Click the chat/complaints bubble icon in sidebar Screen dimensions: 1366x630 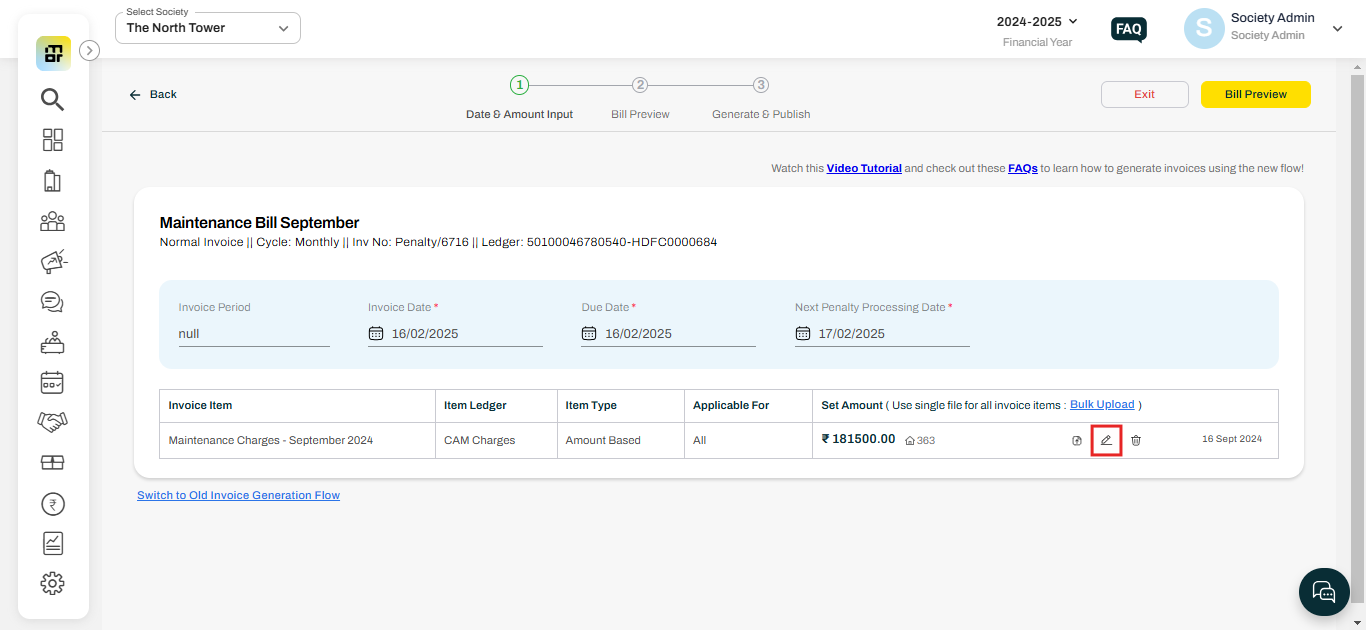[52, 301]
